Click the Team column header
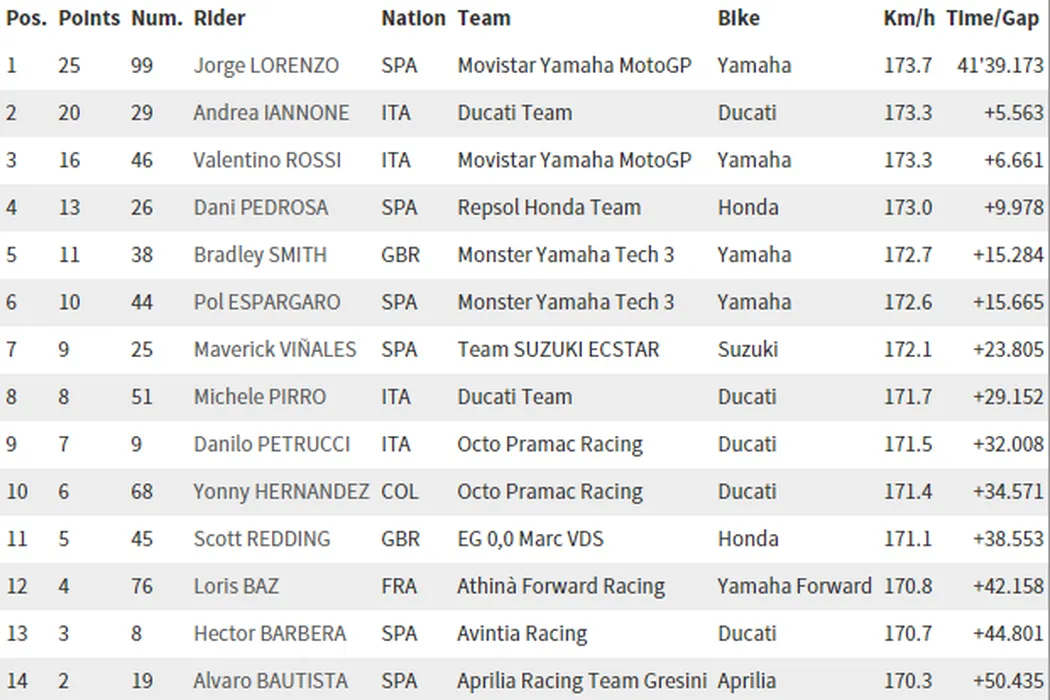1050x700 pixels. click(484, 18)
